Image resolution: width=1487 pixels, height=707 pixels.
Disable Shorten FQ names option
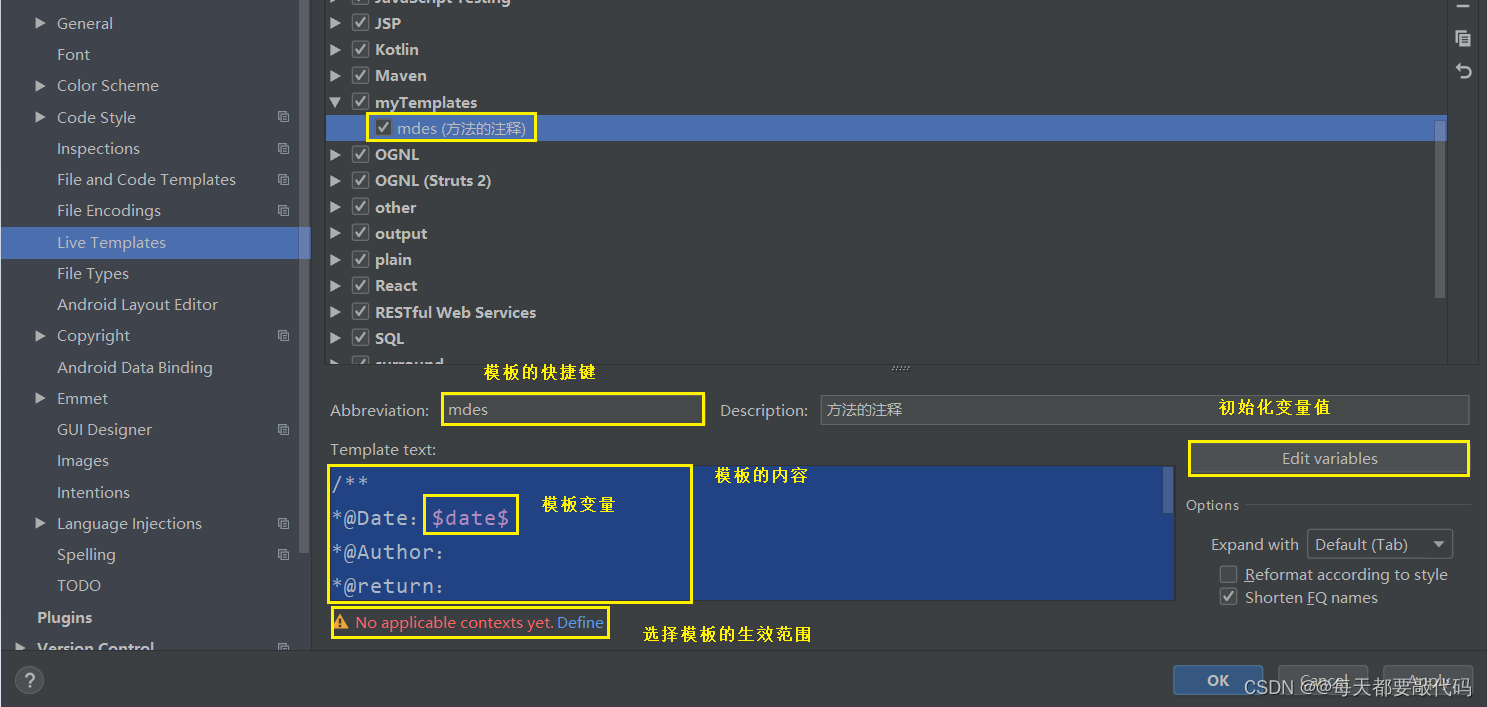pyautogui.click(x=1229, y=597)
